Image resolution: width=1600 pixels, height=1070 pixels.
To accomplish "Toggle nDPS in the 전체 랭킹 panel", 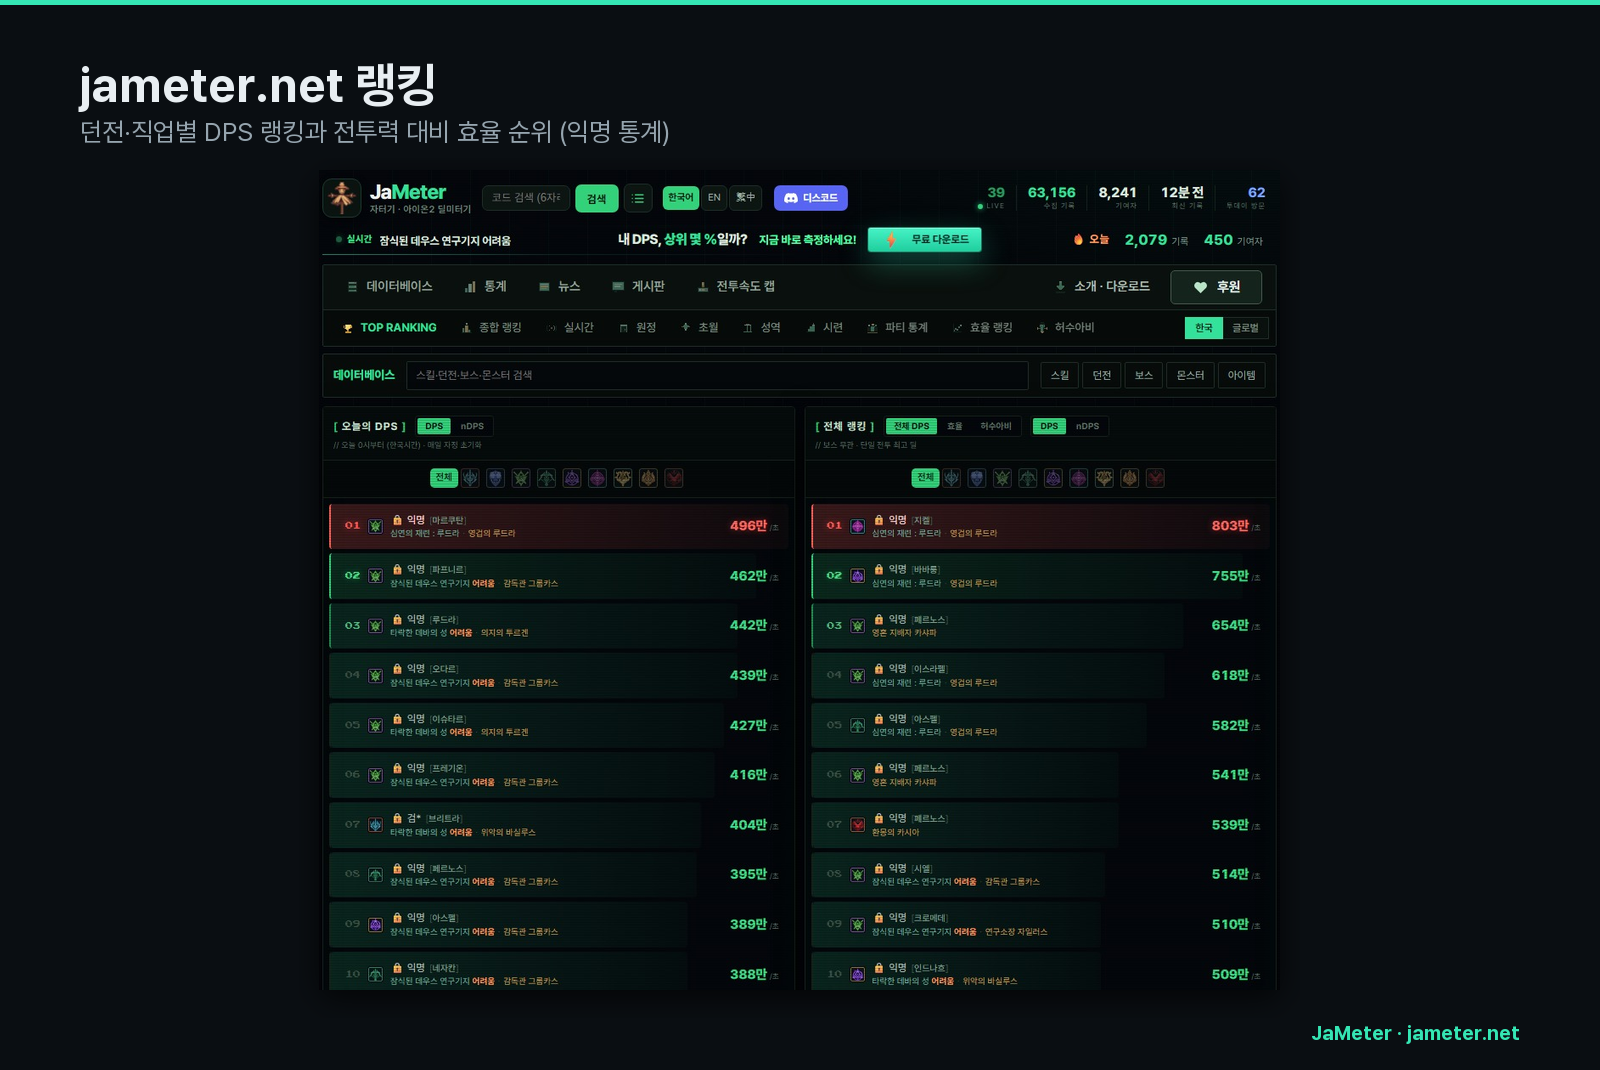I will (1087, 426).
